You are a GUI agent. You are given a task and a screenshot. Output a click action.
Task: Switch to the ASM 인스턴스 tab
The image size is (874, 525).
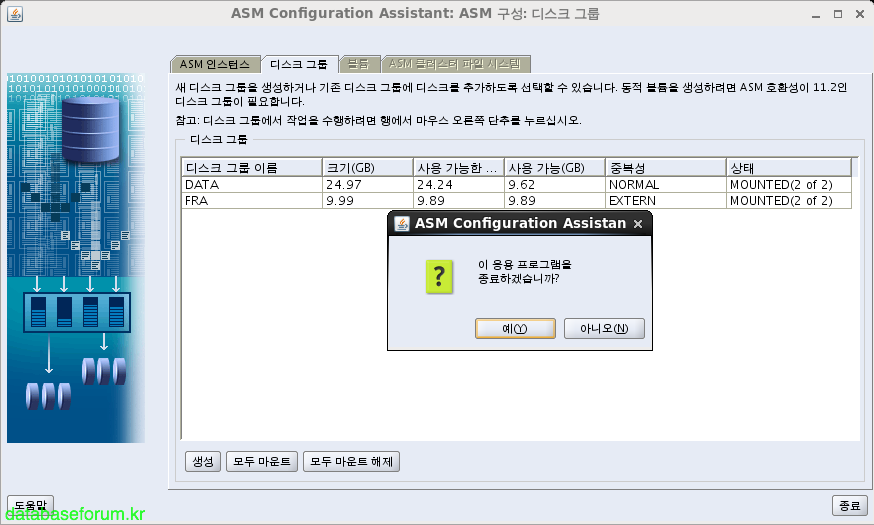pyautogui.click(x=216, y=64)
